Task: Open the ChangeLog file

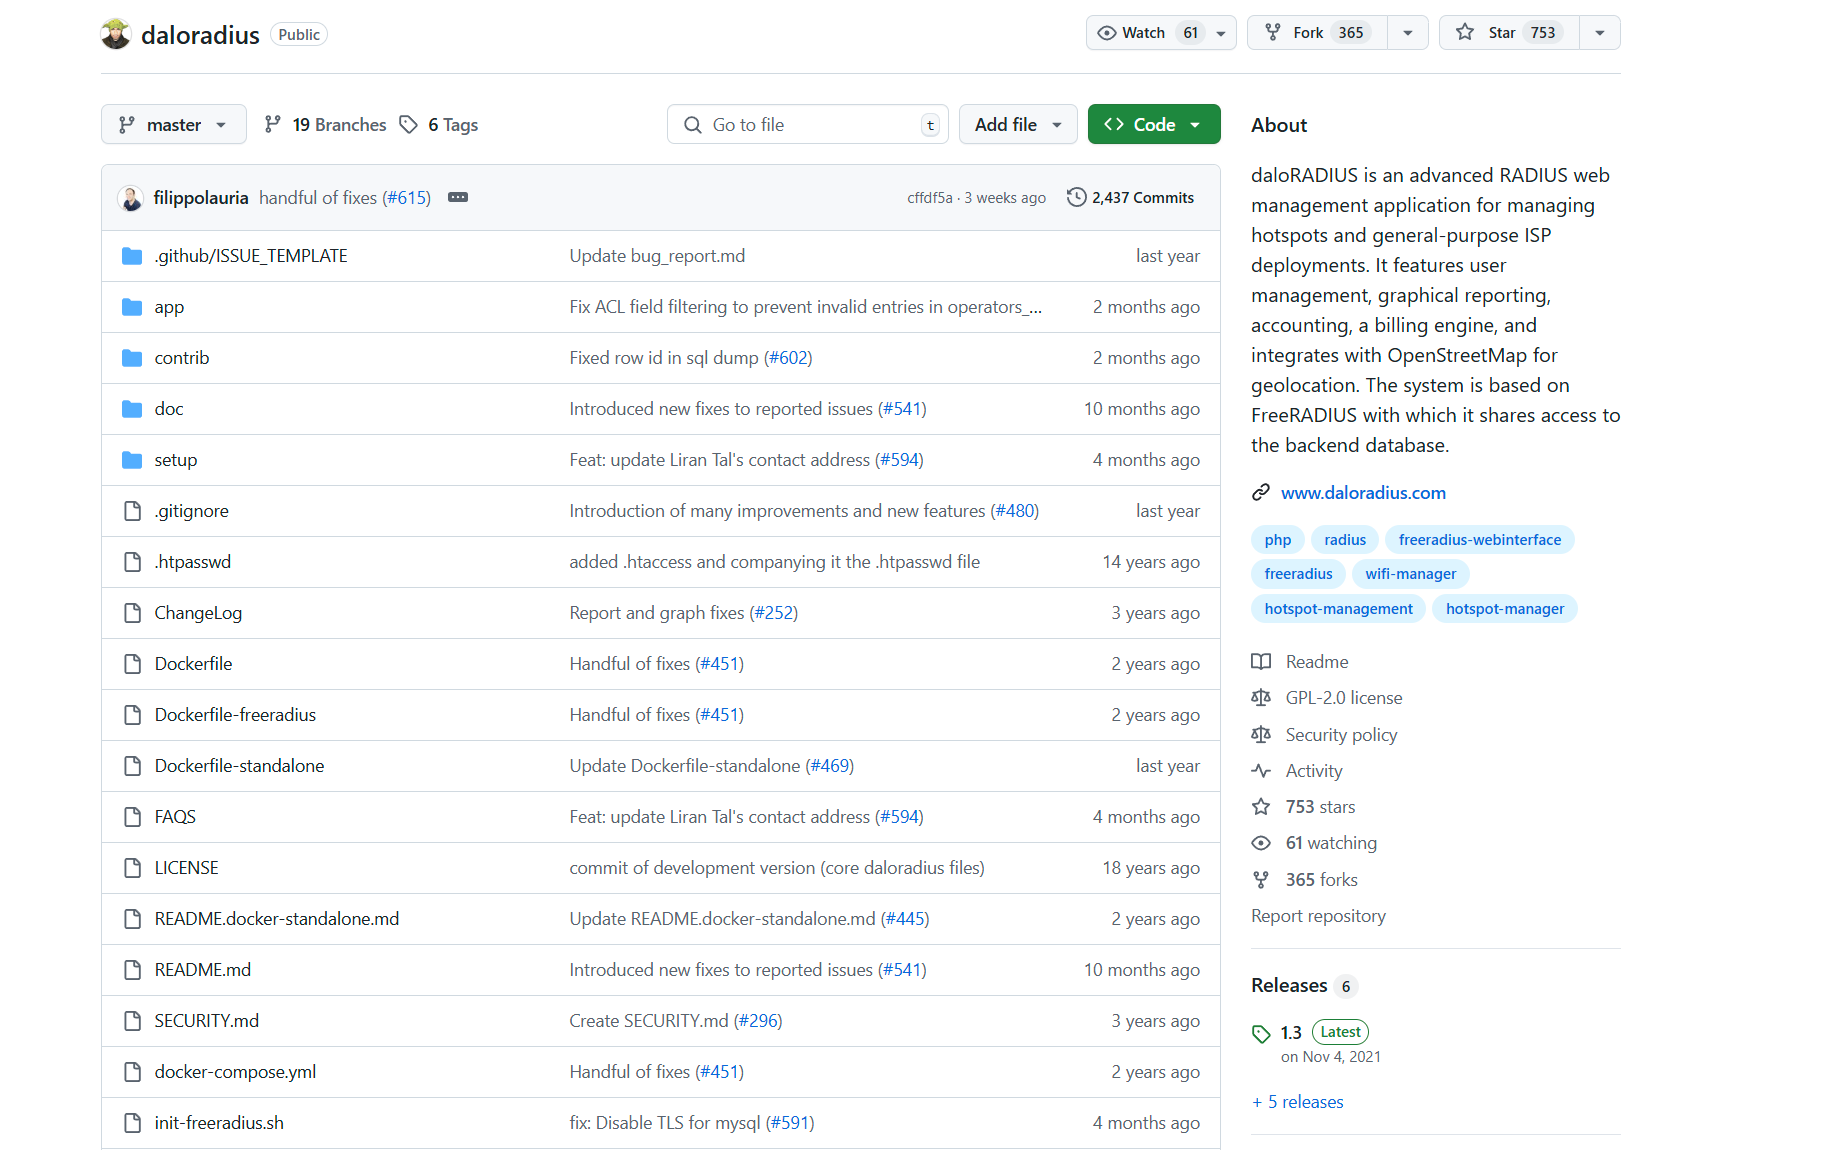Action: (x=198, y=613)
